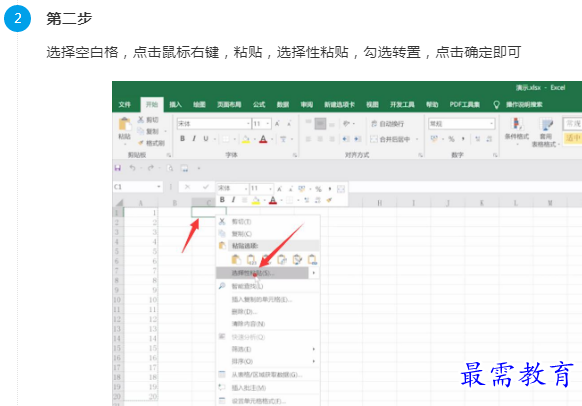Open the font name dropdown in the ribbon
This screenshot has width=582, height=406.
pos(248,124)
